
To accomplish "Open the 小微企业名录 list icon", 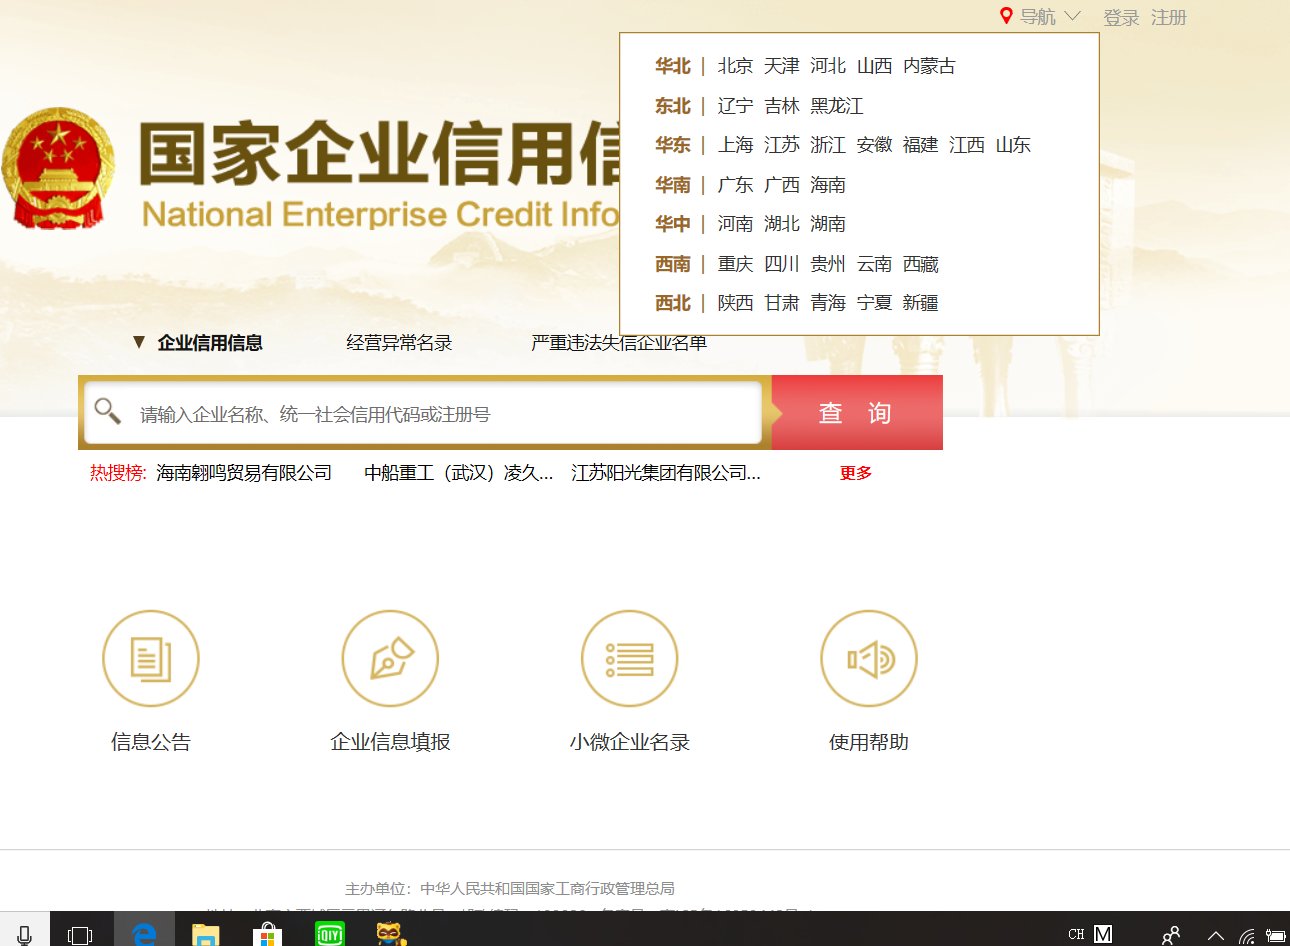I will tap(629, 658).
